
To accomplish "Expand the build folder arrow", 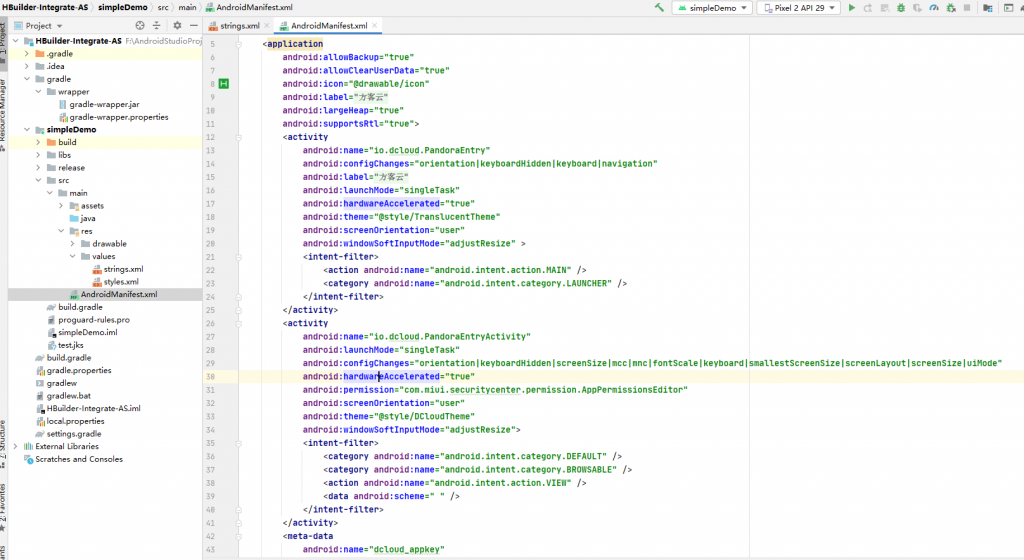I will pyautogui.click(x=39, y=142).
